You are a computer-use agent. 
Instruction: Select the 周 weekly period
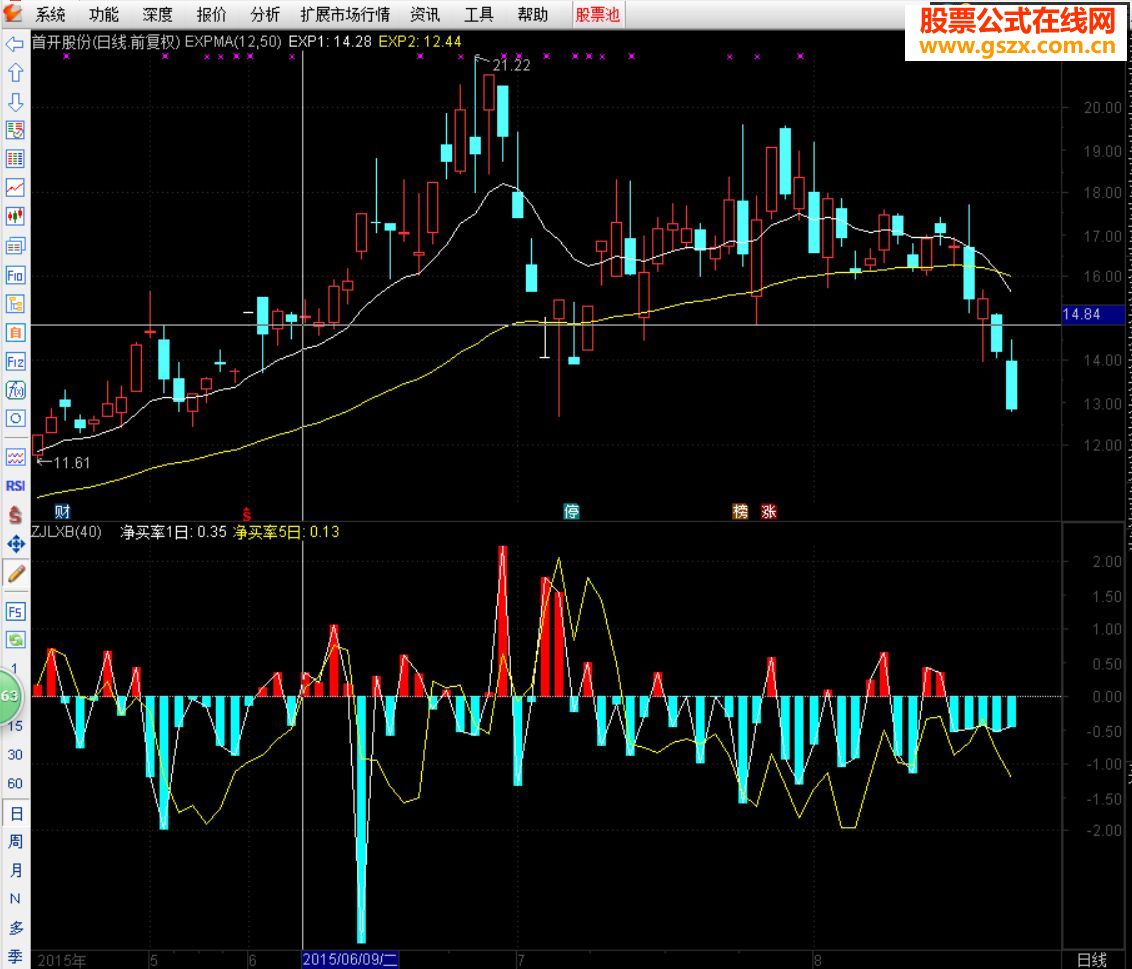(15, 842)
